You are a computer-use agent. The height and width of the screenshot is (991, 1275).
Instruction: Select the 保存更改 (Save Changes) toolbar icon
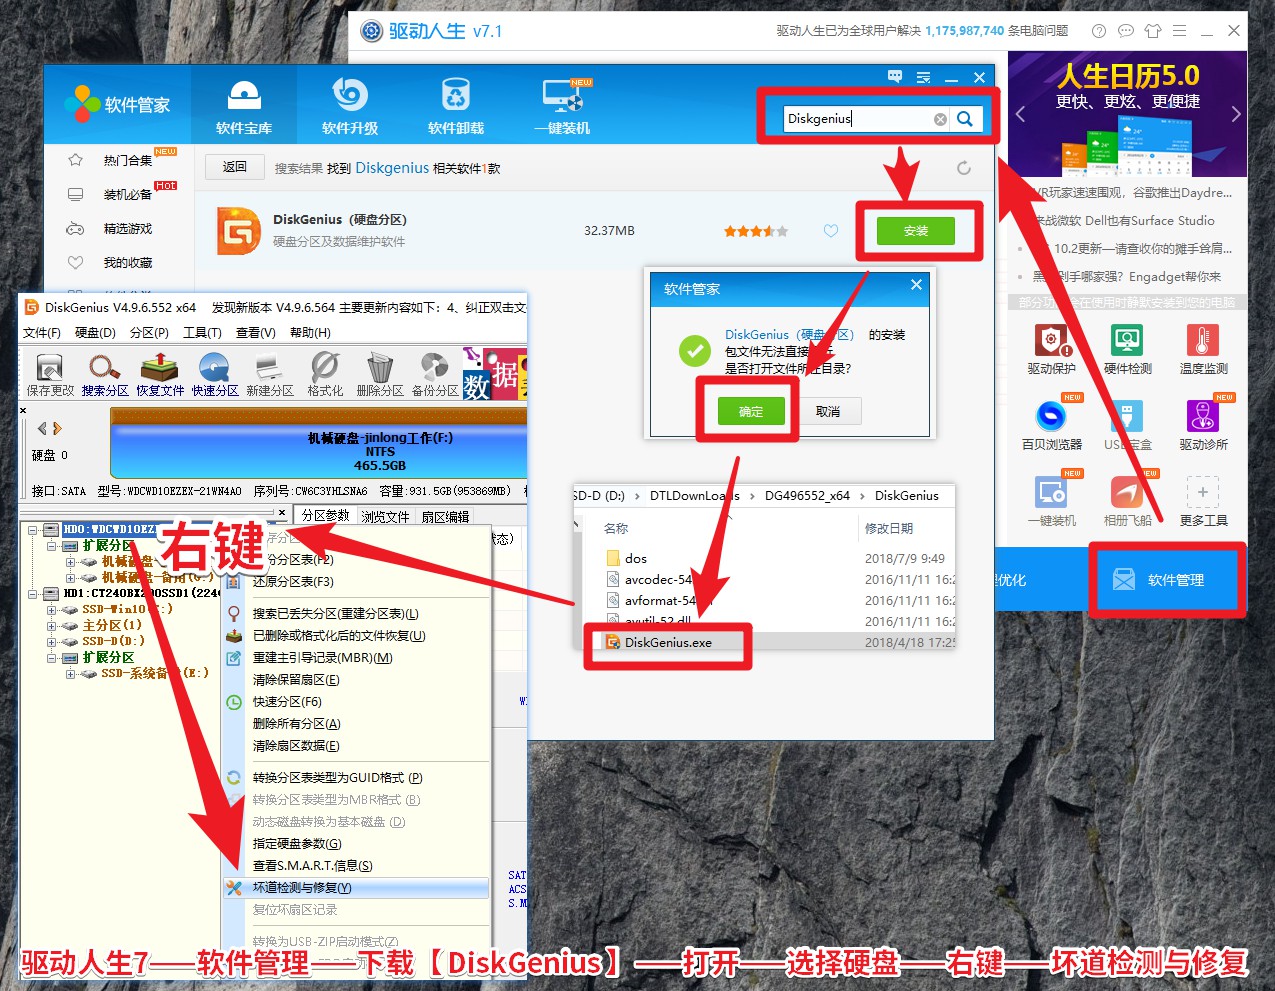(x=48, y=370)
